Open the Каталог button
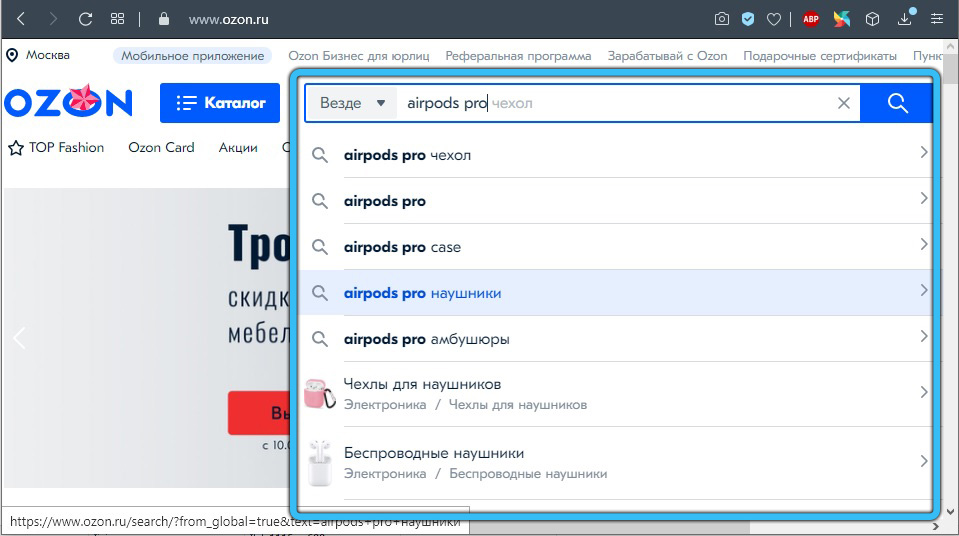The width and height of the screenshot is (959, 536). [220, 103]
